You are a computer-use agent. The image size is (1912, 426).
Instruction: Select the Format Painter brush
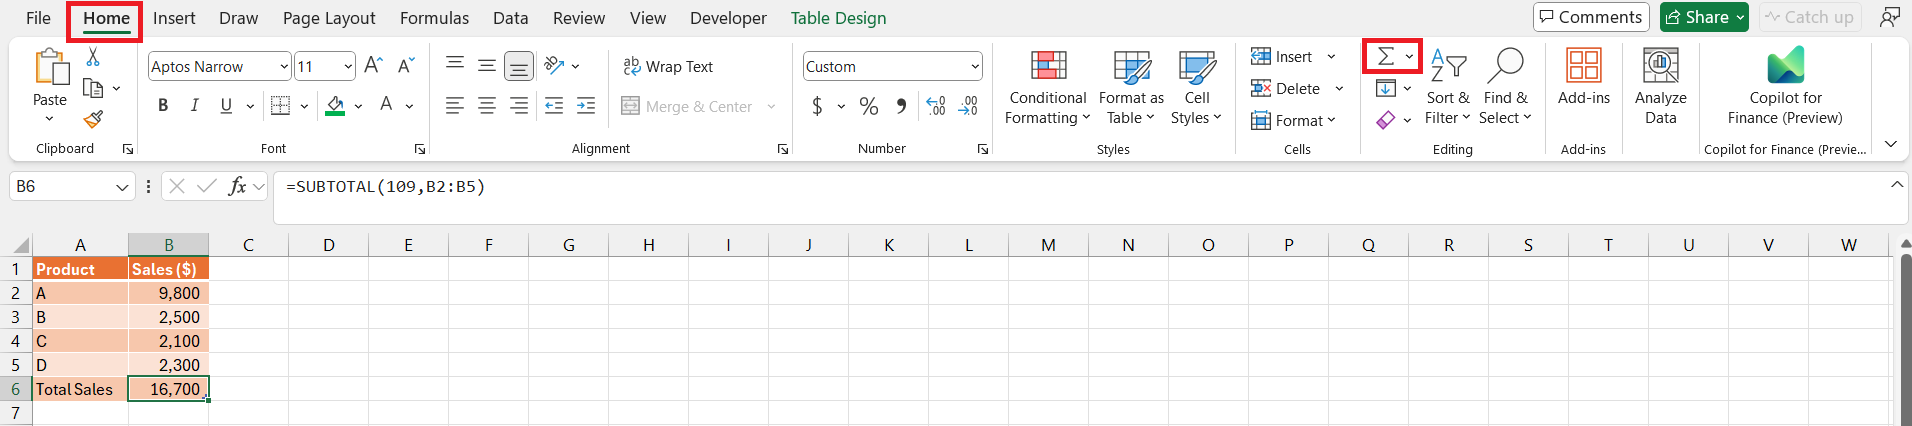[93, 119]
